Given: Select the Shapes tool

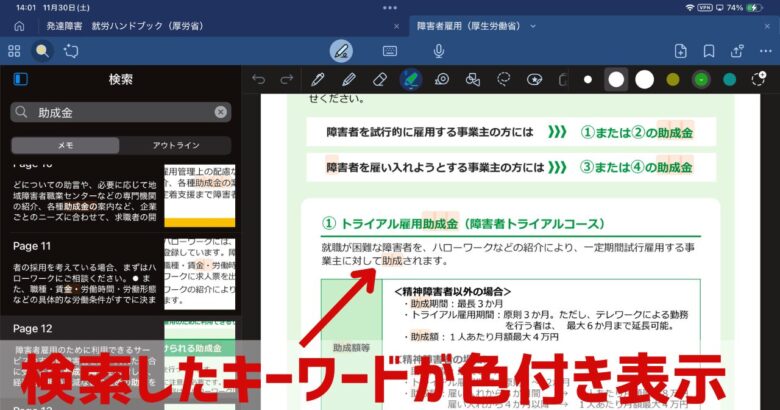Looking at the screenshot, I should click(473, 80).
